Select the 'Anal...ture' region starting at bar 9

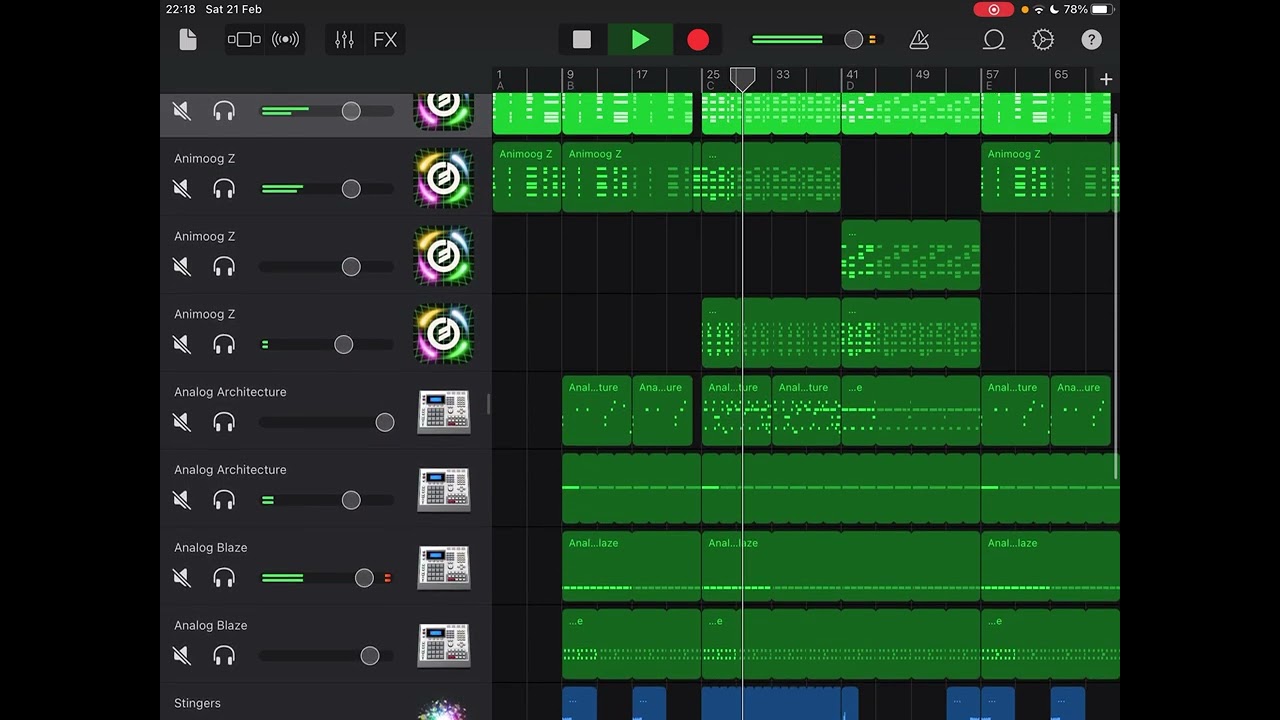click(x=597, y=410)
